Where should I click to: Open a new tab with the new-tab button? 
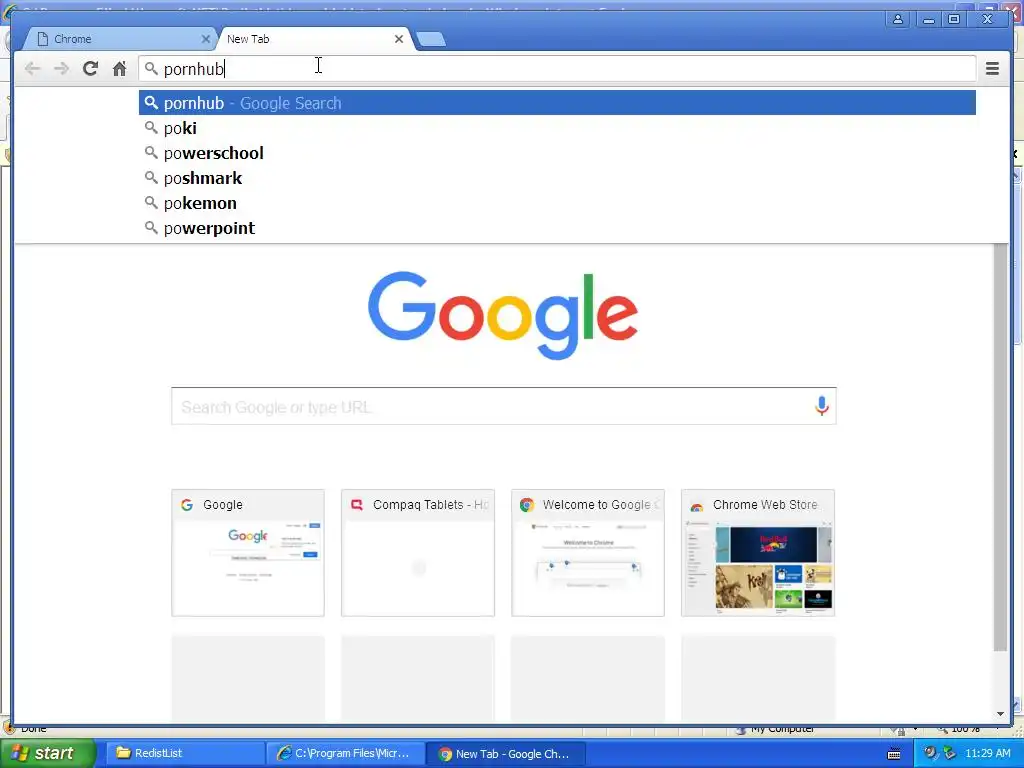[431, 40]
